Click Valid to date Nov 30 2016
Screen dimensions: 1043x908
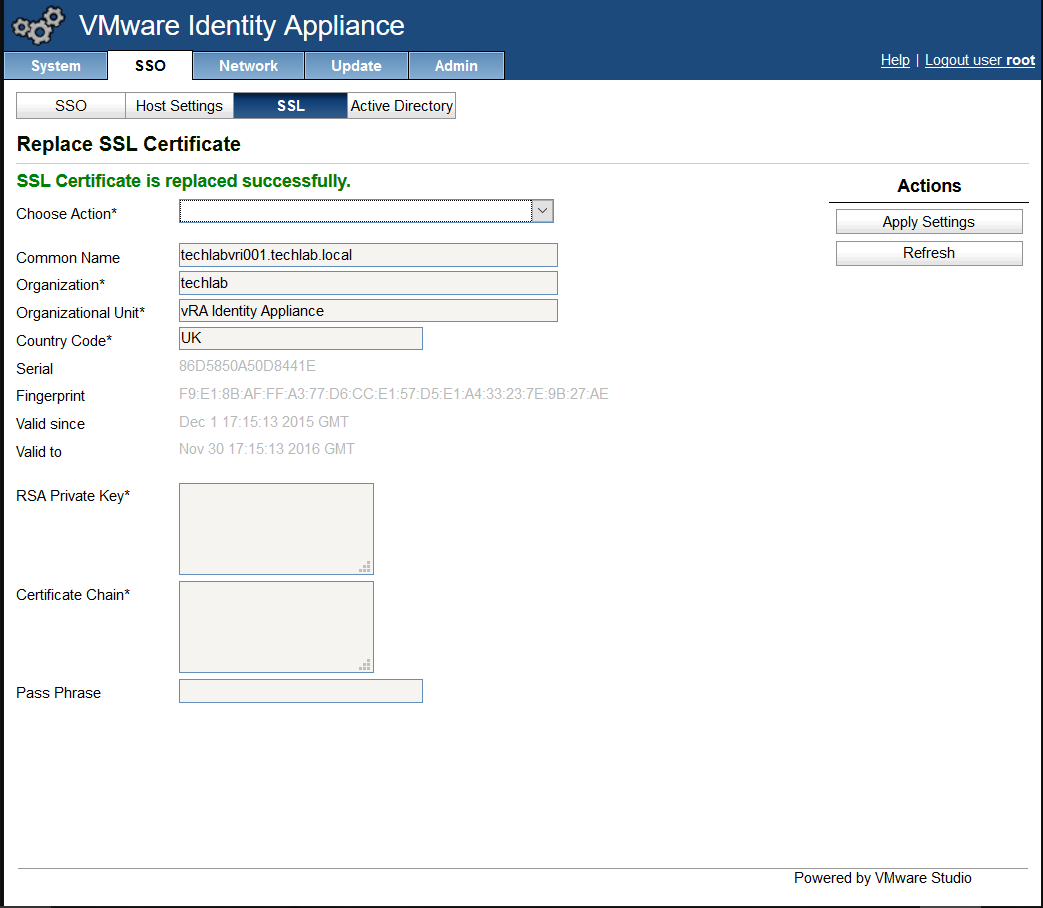pos(266,449)
